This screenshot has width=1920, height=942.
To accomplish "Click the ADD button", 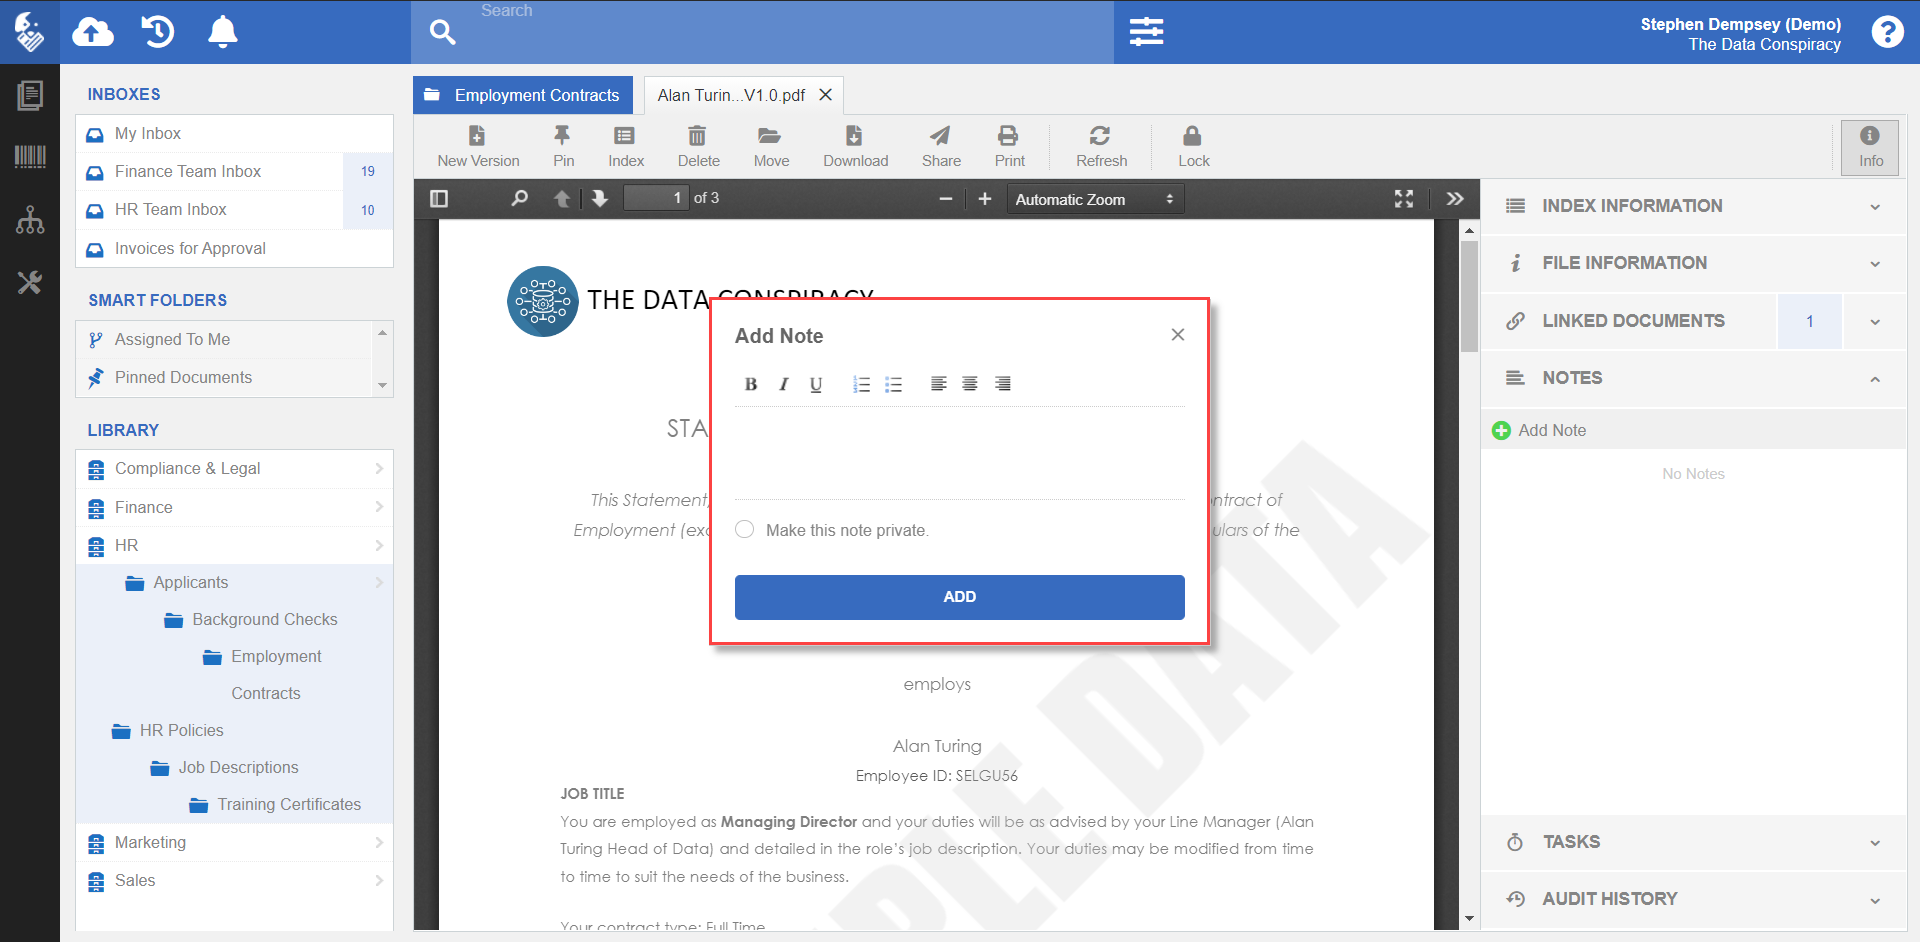I will [x=960, y=597].
